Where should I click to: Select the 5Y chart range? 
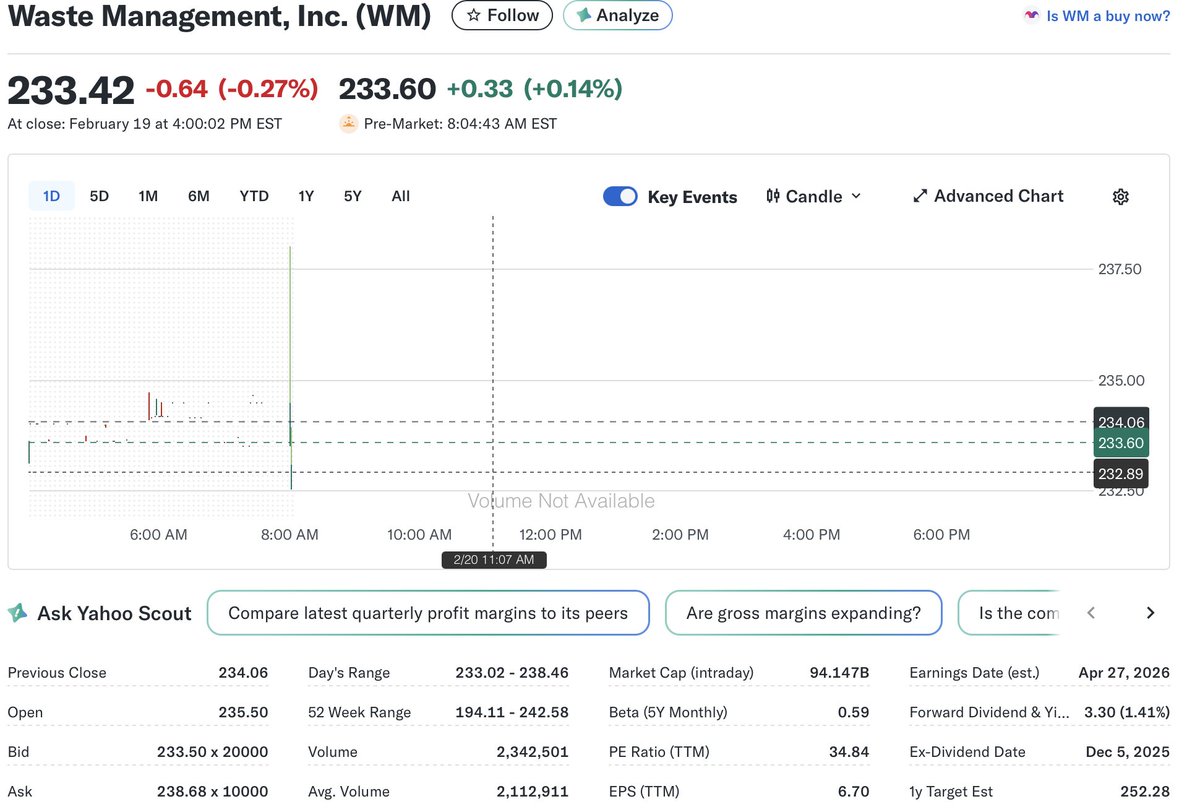click(x=353, y=196)
